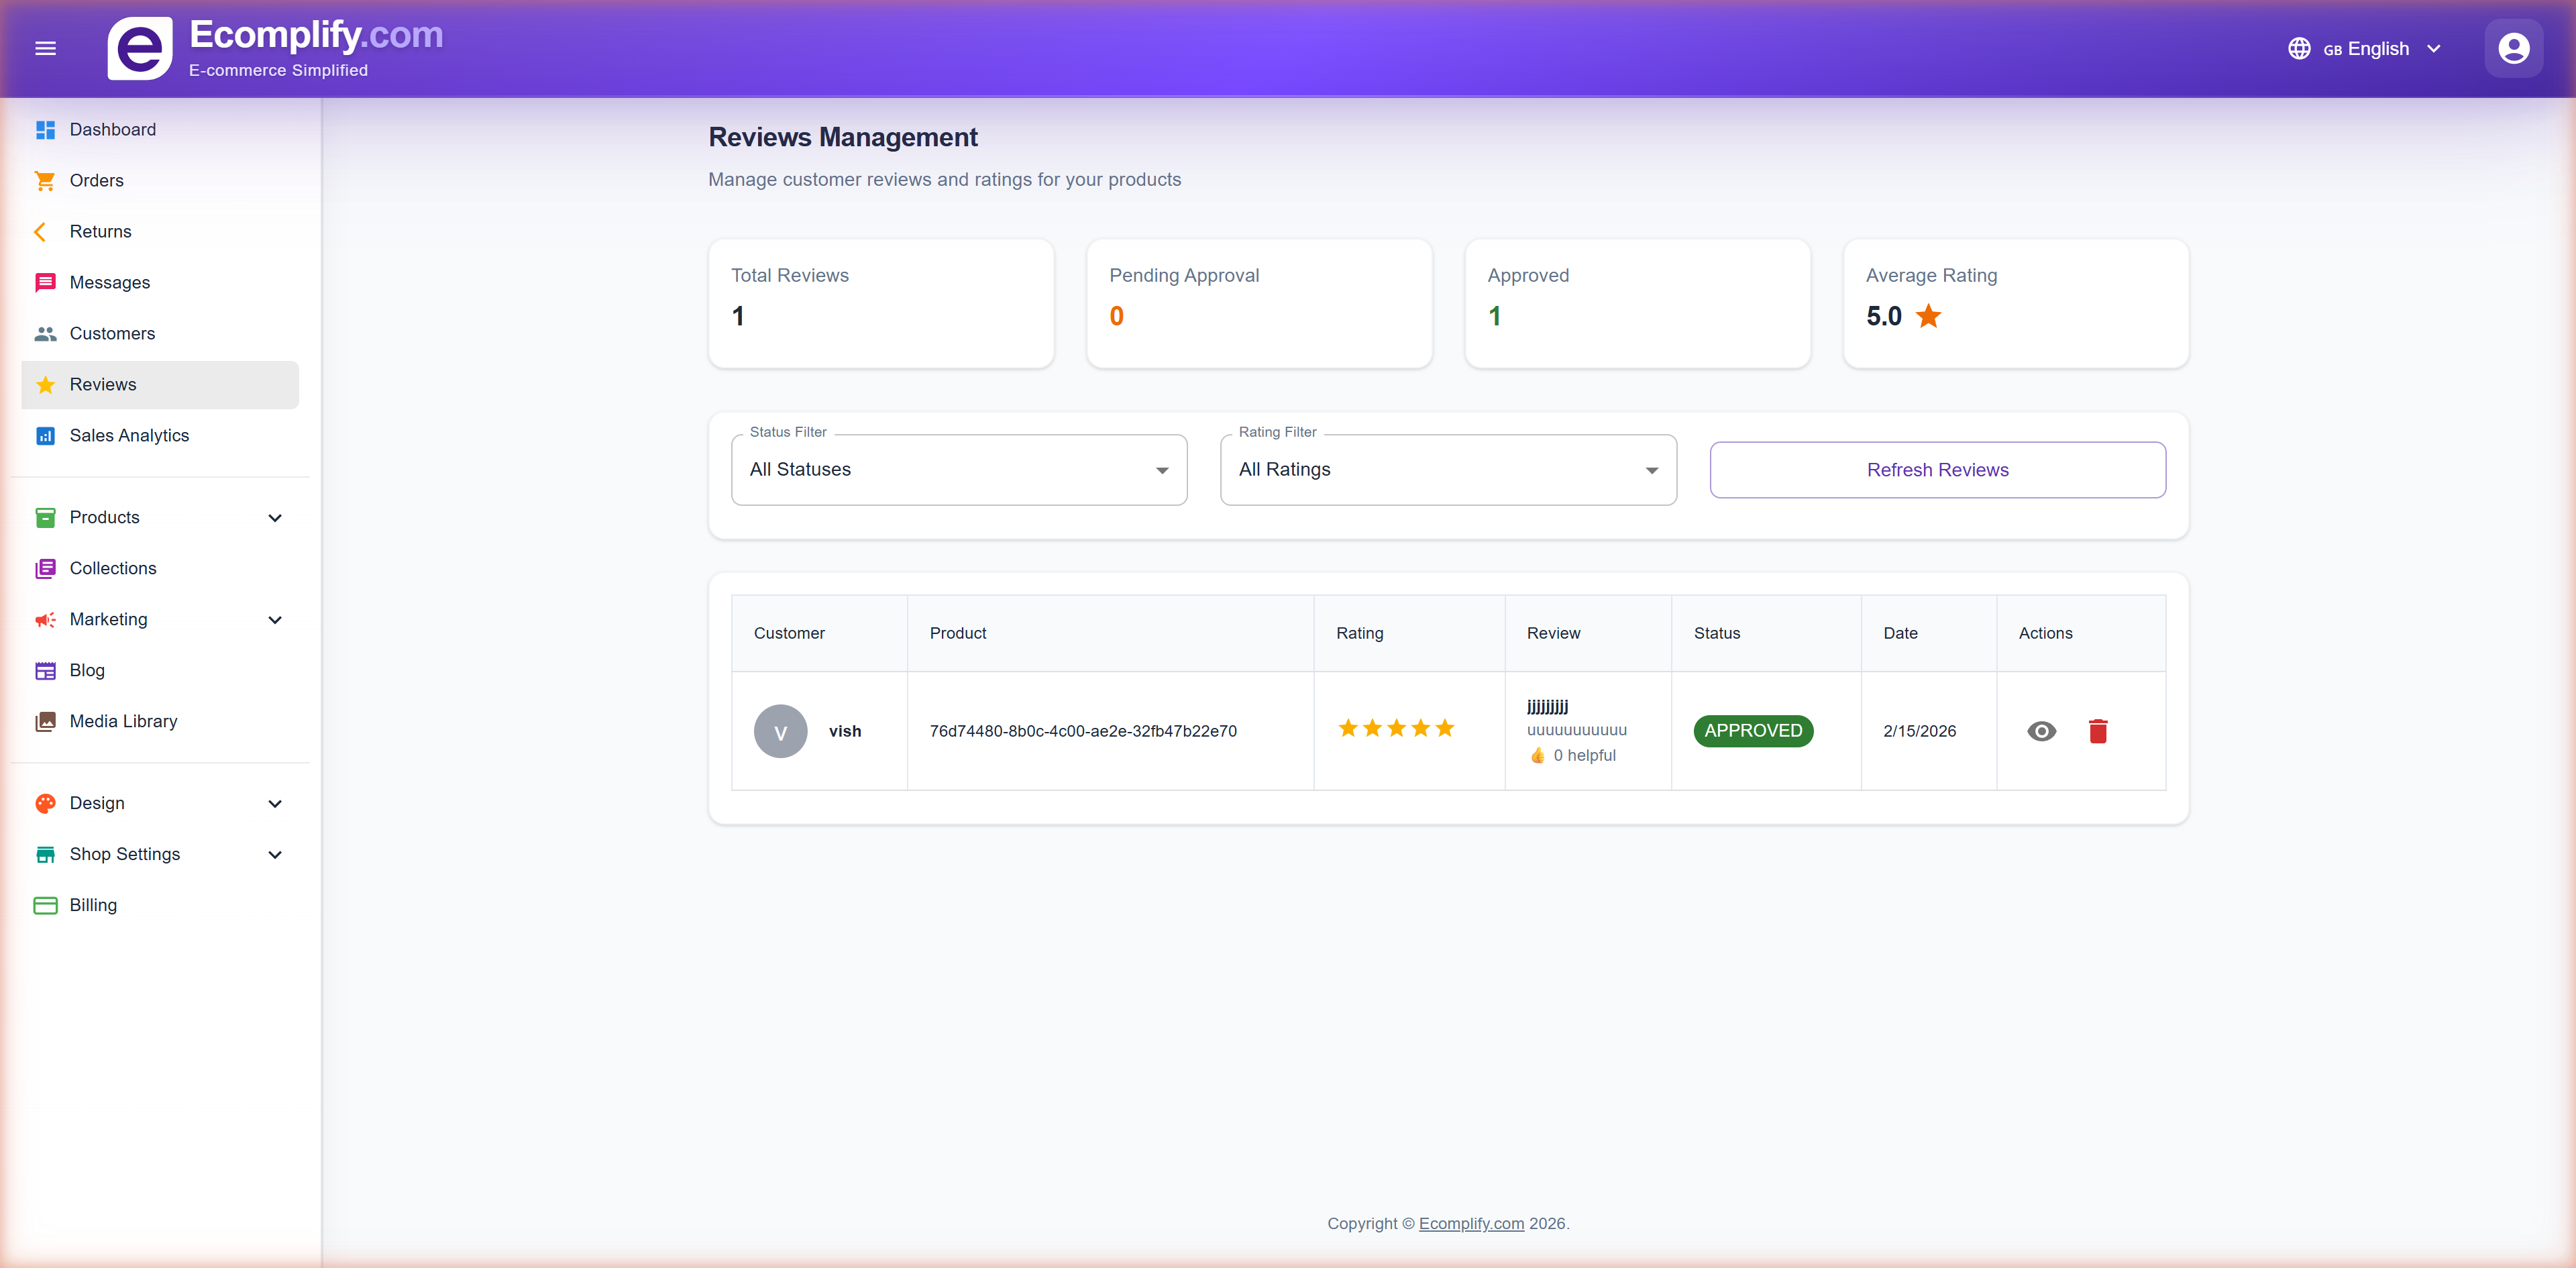Screen dimensions: 2576x1268
Task: Click the thumbs-up helpful icon
Action: tap(1537, 756)
